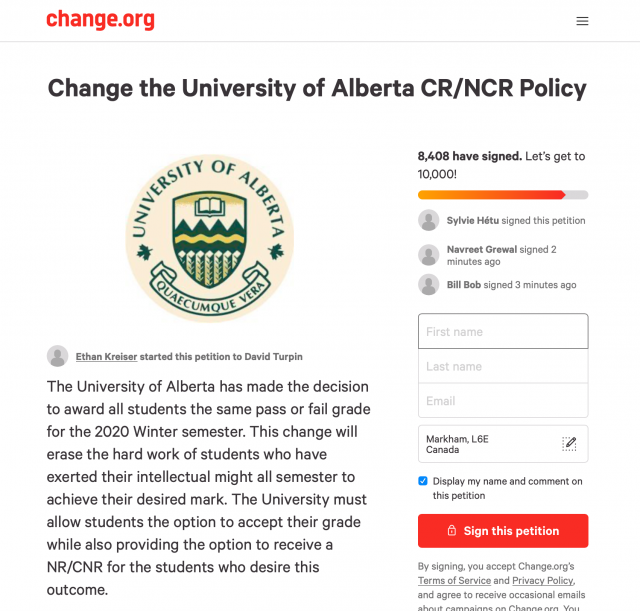Focus the Last name field
Screen dimensions: 640x611
pos(503,366)
